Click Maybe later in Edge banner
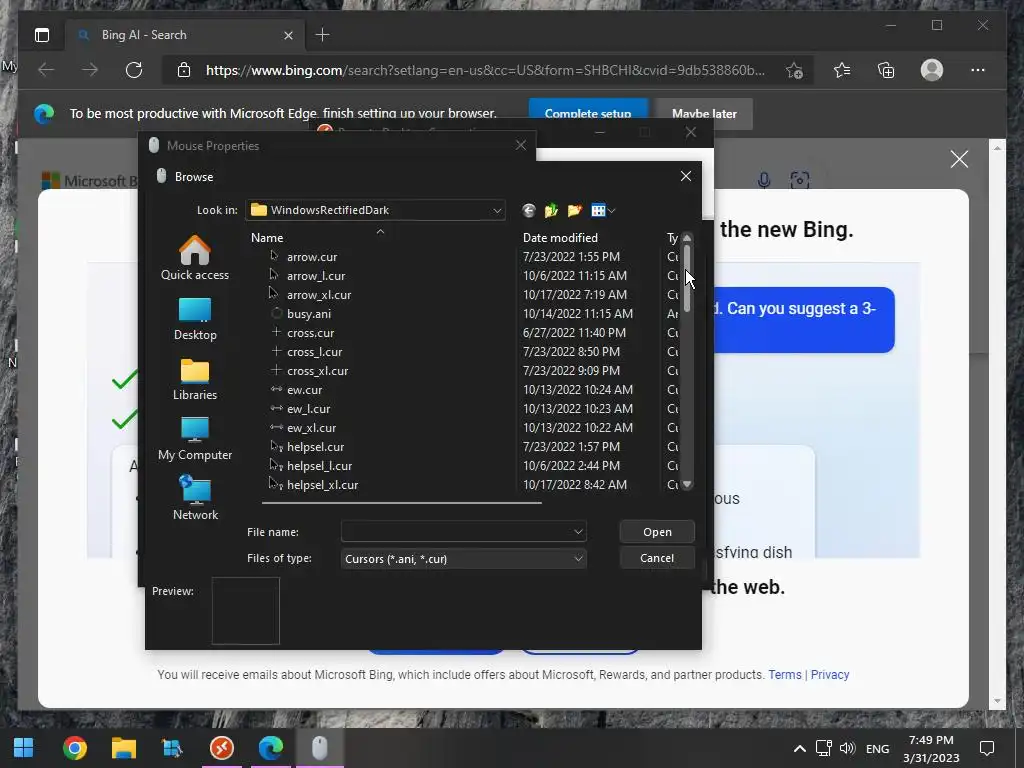1024x768 pixels. [704, 114]
